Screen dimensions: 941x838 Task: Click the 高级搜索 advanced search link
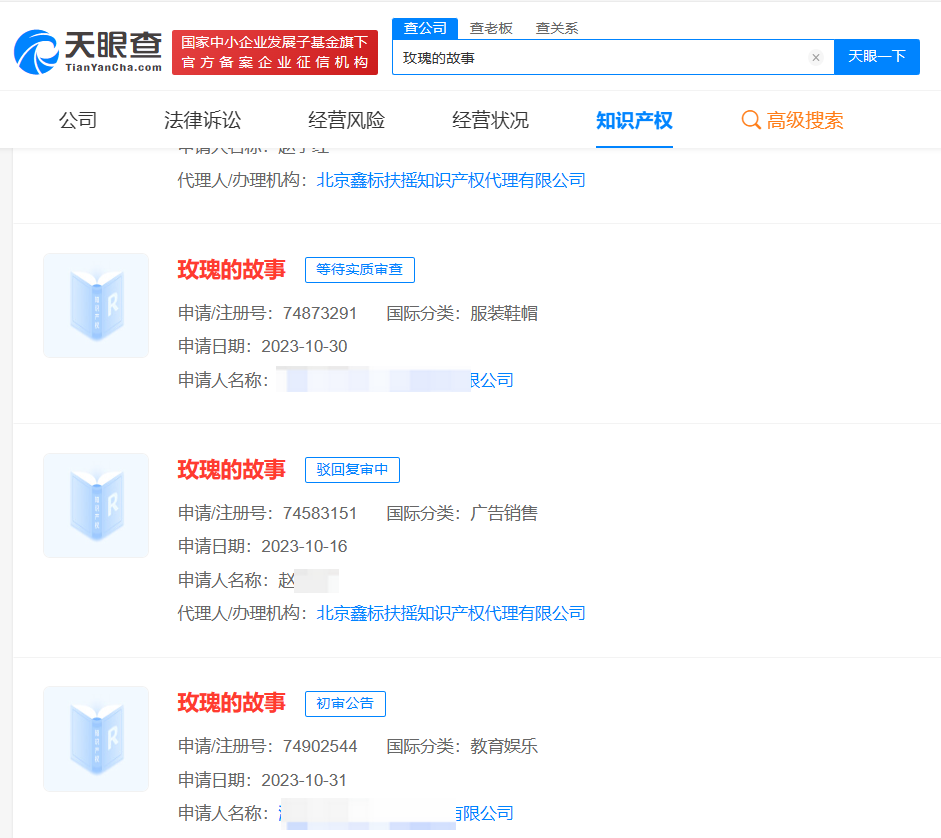pyautogui.click(x=805, y=119)
